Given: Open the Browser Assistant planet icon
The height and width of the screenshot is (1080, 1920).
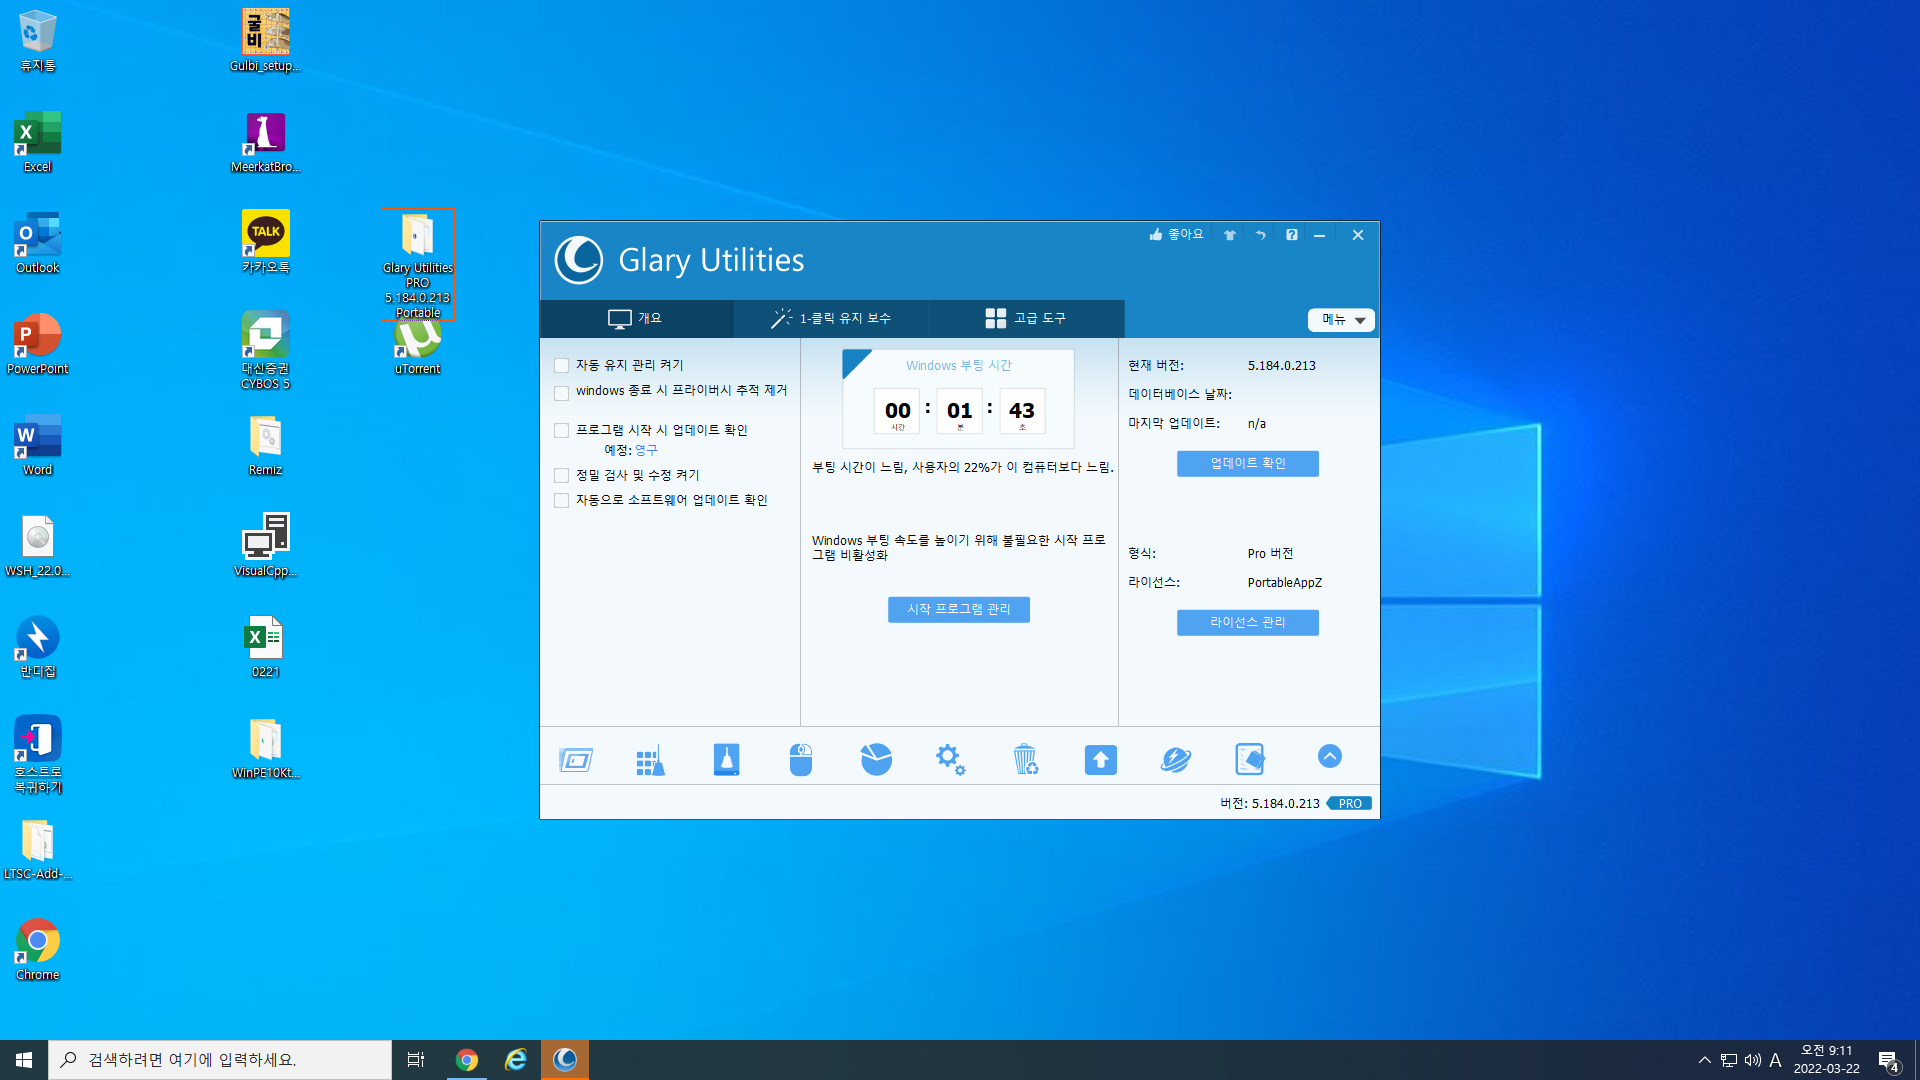Looking at the screenshot, I should pyautogui.click(x=1176, y=760).
